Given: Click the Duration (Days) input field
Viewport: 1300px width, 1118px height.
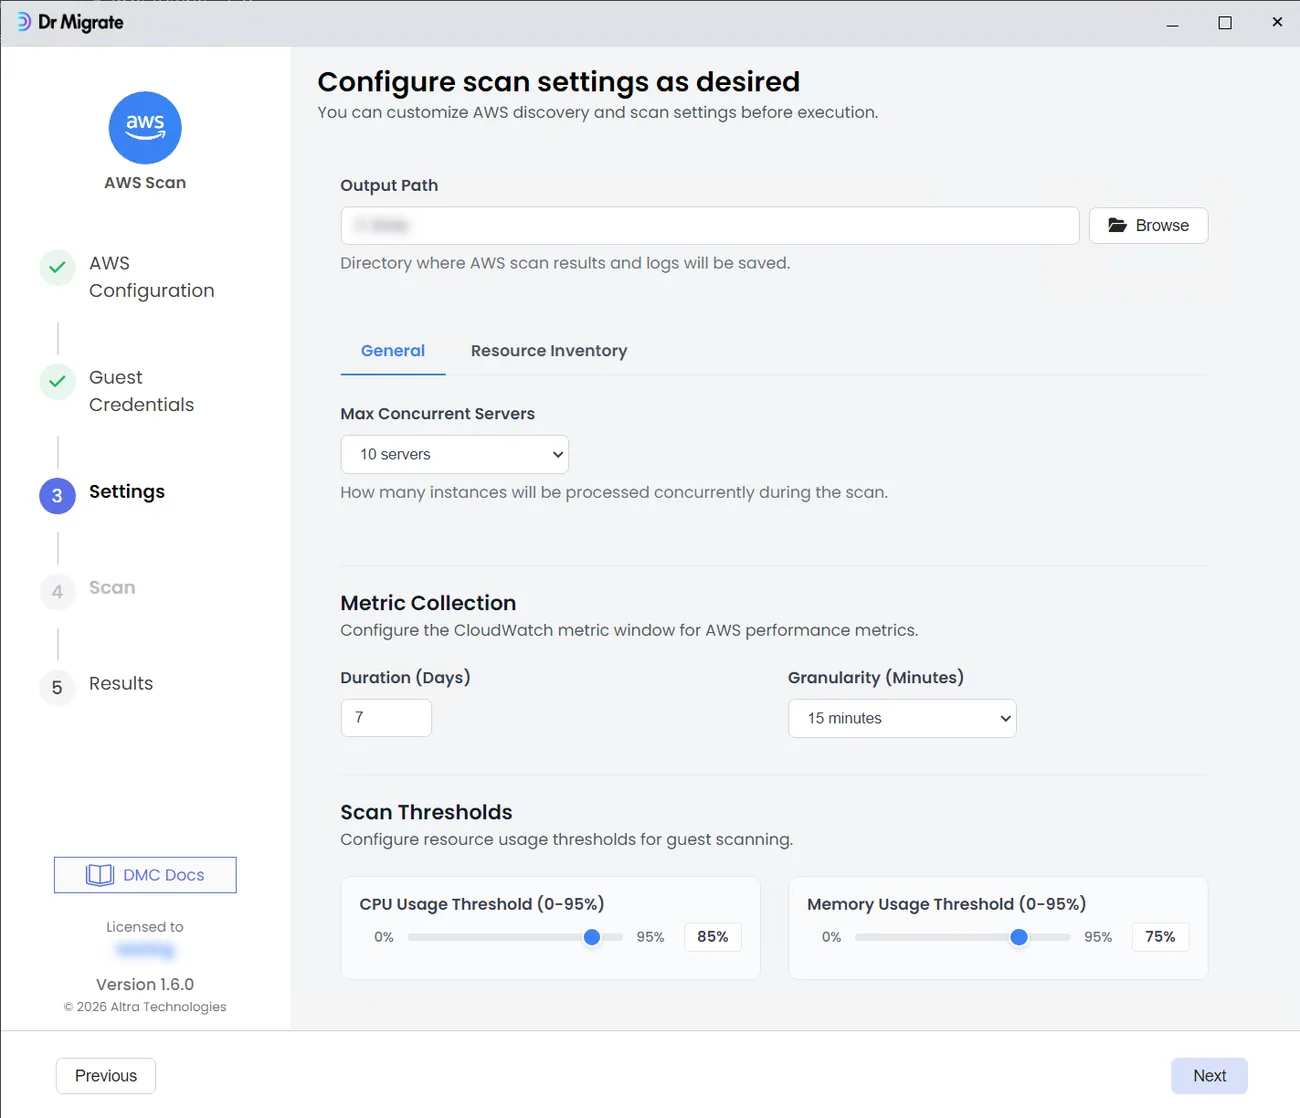Looking at the screenshot, I should pyautogui.click(x=386, y=718).
